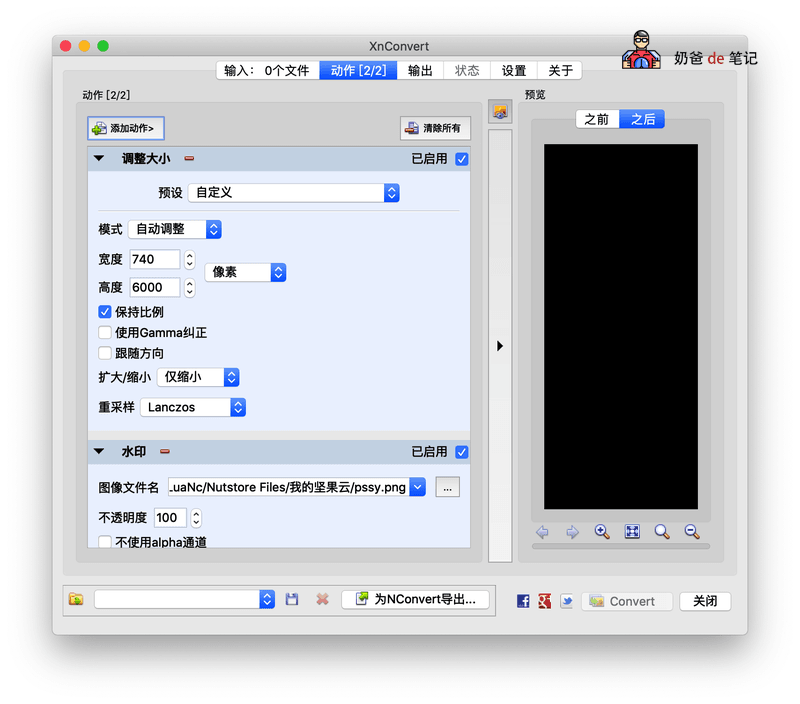Show the 之后 after preview
The height and width of the screenshot is (704, 800).
642,119
